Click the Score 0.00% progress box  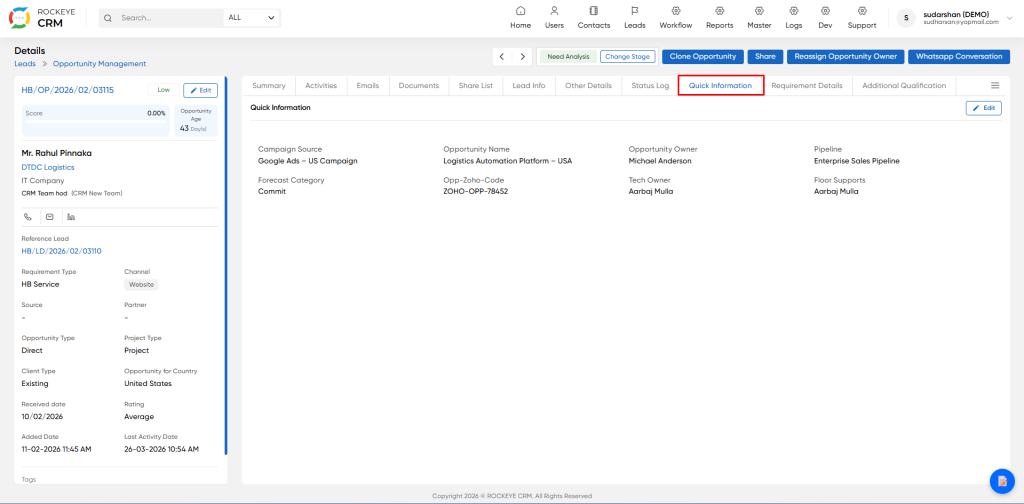(96, 121)
